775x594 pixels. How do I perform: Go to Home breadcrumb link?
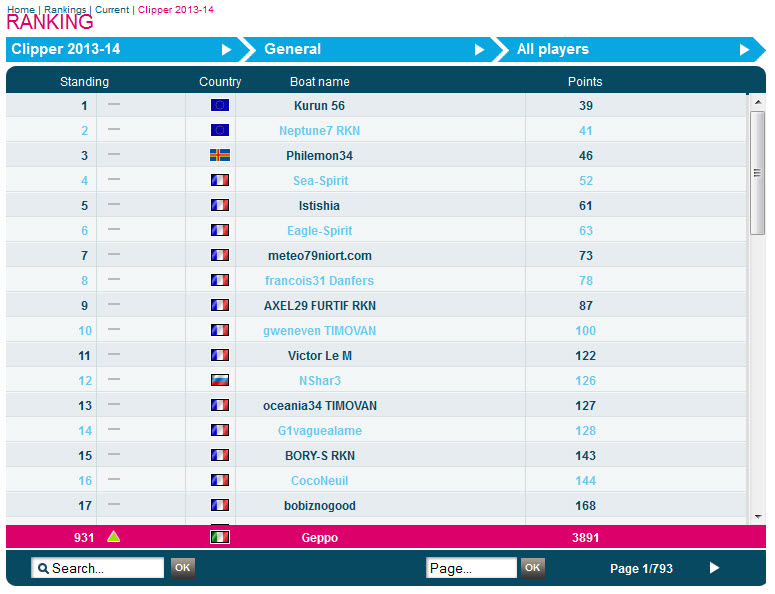tap(20, 9)
